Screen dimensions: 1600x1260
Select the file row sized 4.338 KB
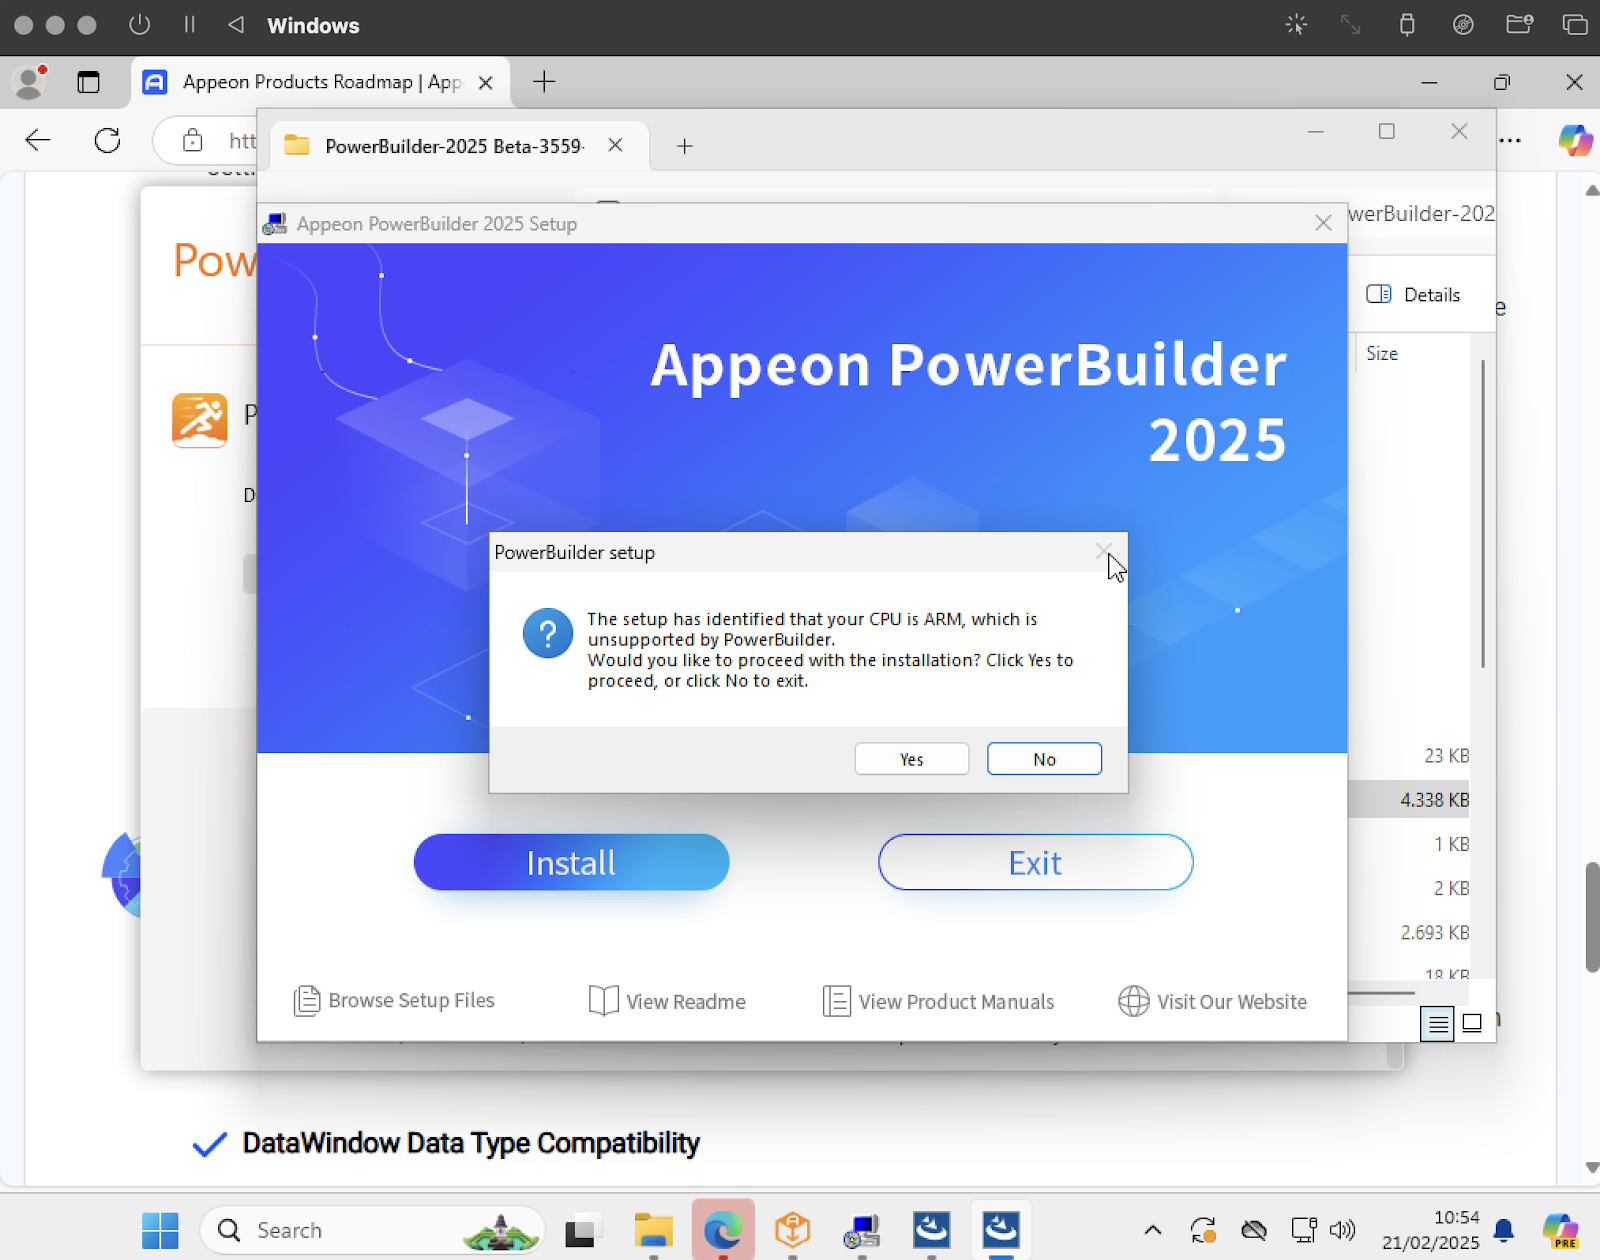(x=1408, y=799)
